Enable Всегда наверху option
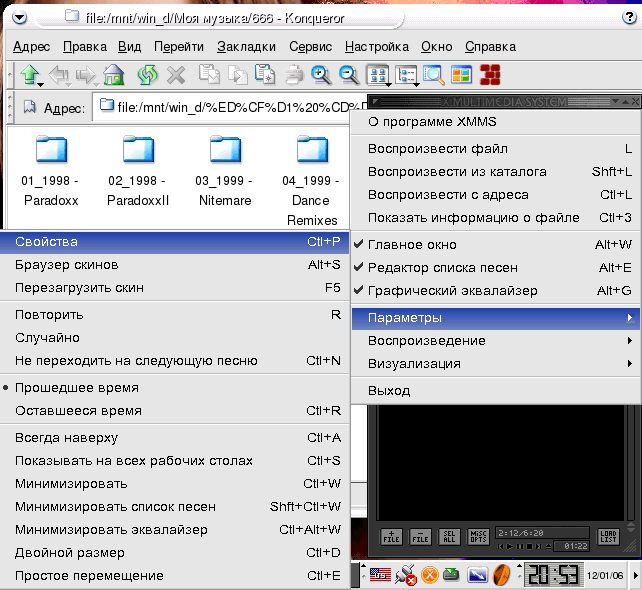 (174, 437)
